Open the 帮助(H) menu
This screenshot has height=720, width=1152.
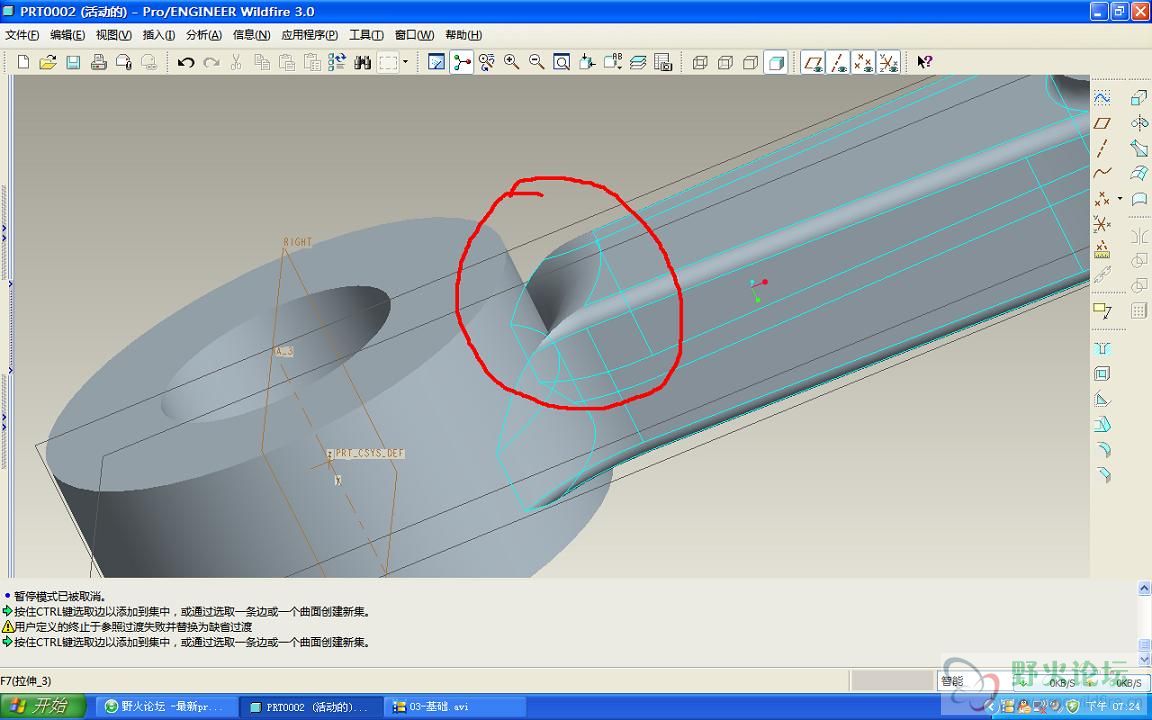tap(464, 35)
